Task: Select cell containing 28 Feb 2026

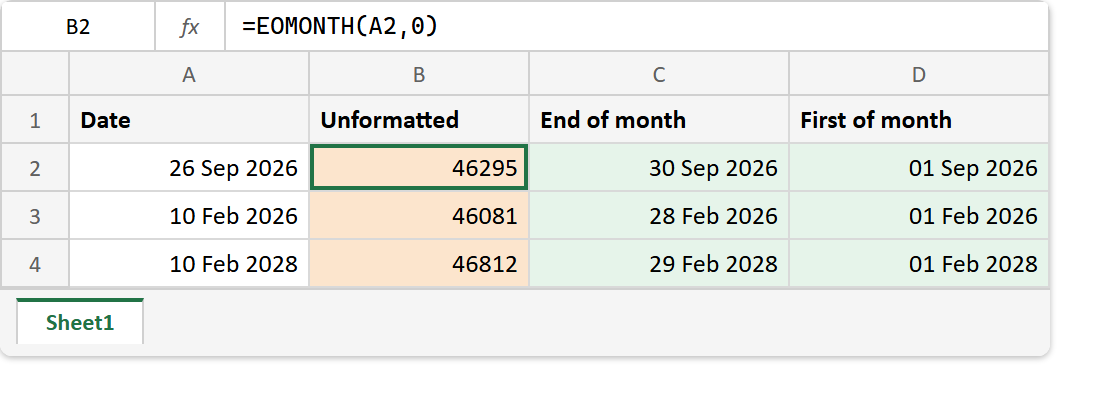Action: coord(659,216)
